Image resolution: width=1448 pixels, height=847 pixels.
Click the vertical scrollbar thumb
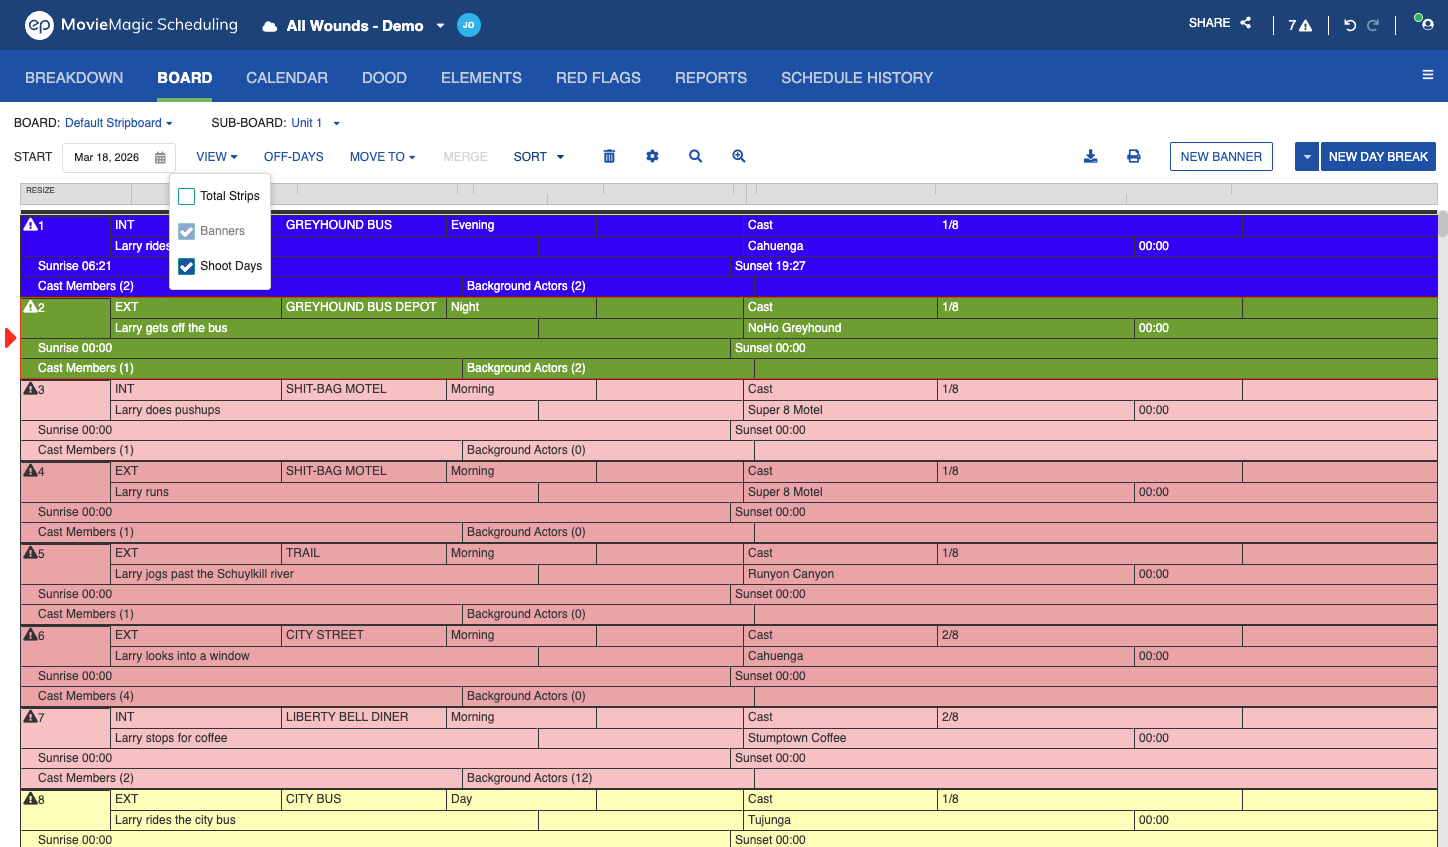click(x=1443, y=224)
